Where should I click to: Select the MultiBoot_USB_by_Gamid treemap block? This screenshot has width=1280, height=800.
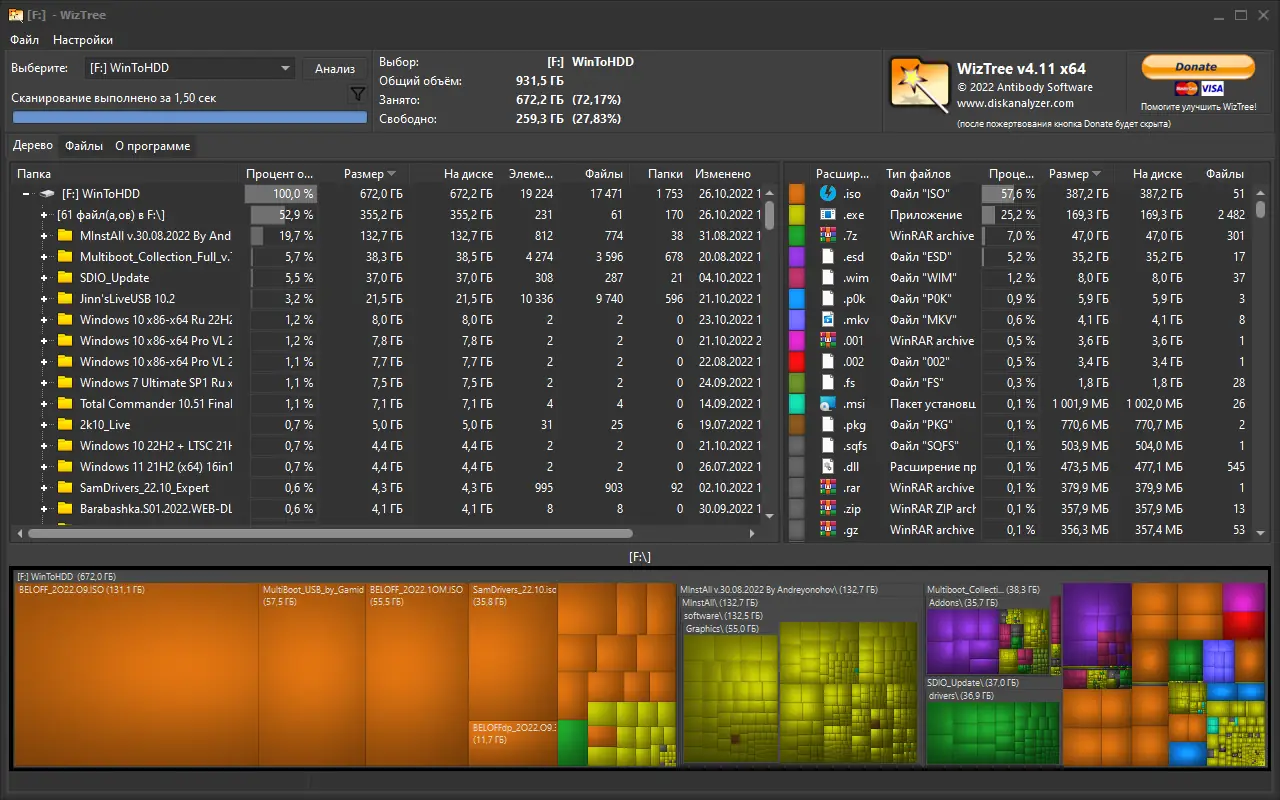[x=312, y=675]
